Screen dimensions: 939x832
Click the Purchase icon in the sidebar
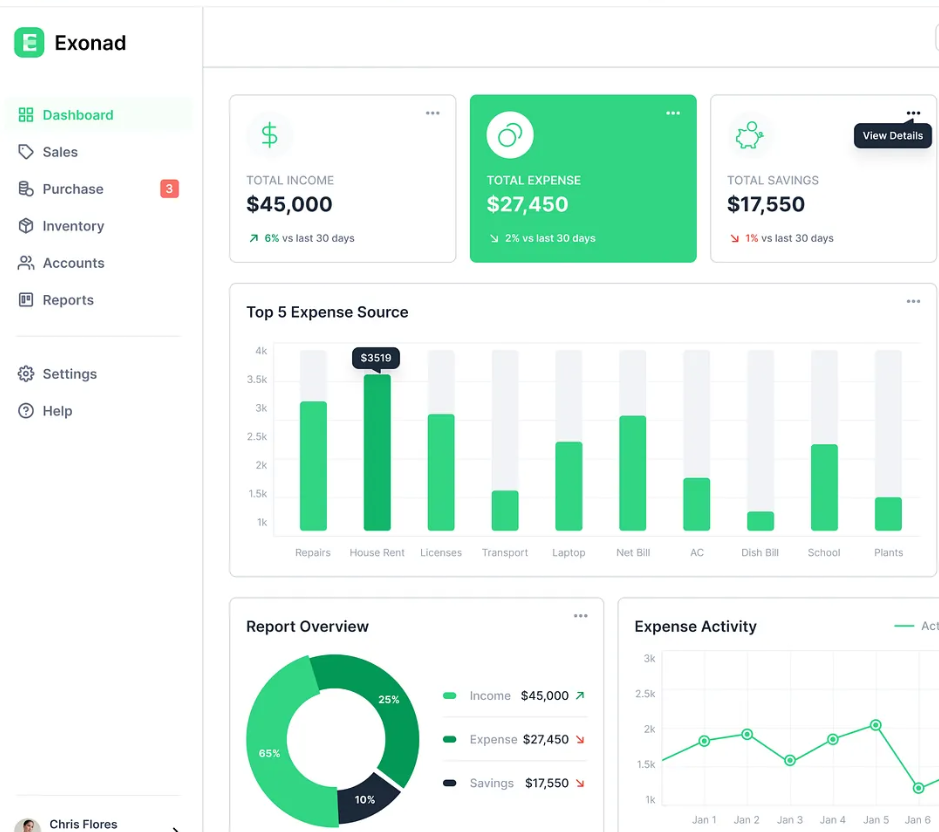[25, 188]
